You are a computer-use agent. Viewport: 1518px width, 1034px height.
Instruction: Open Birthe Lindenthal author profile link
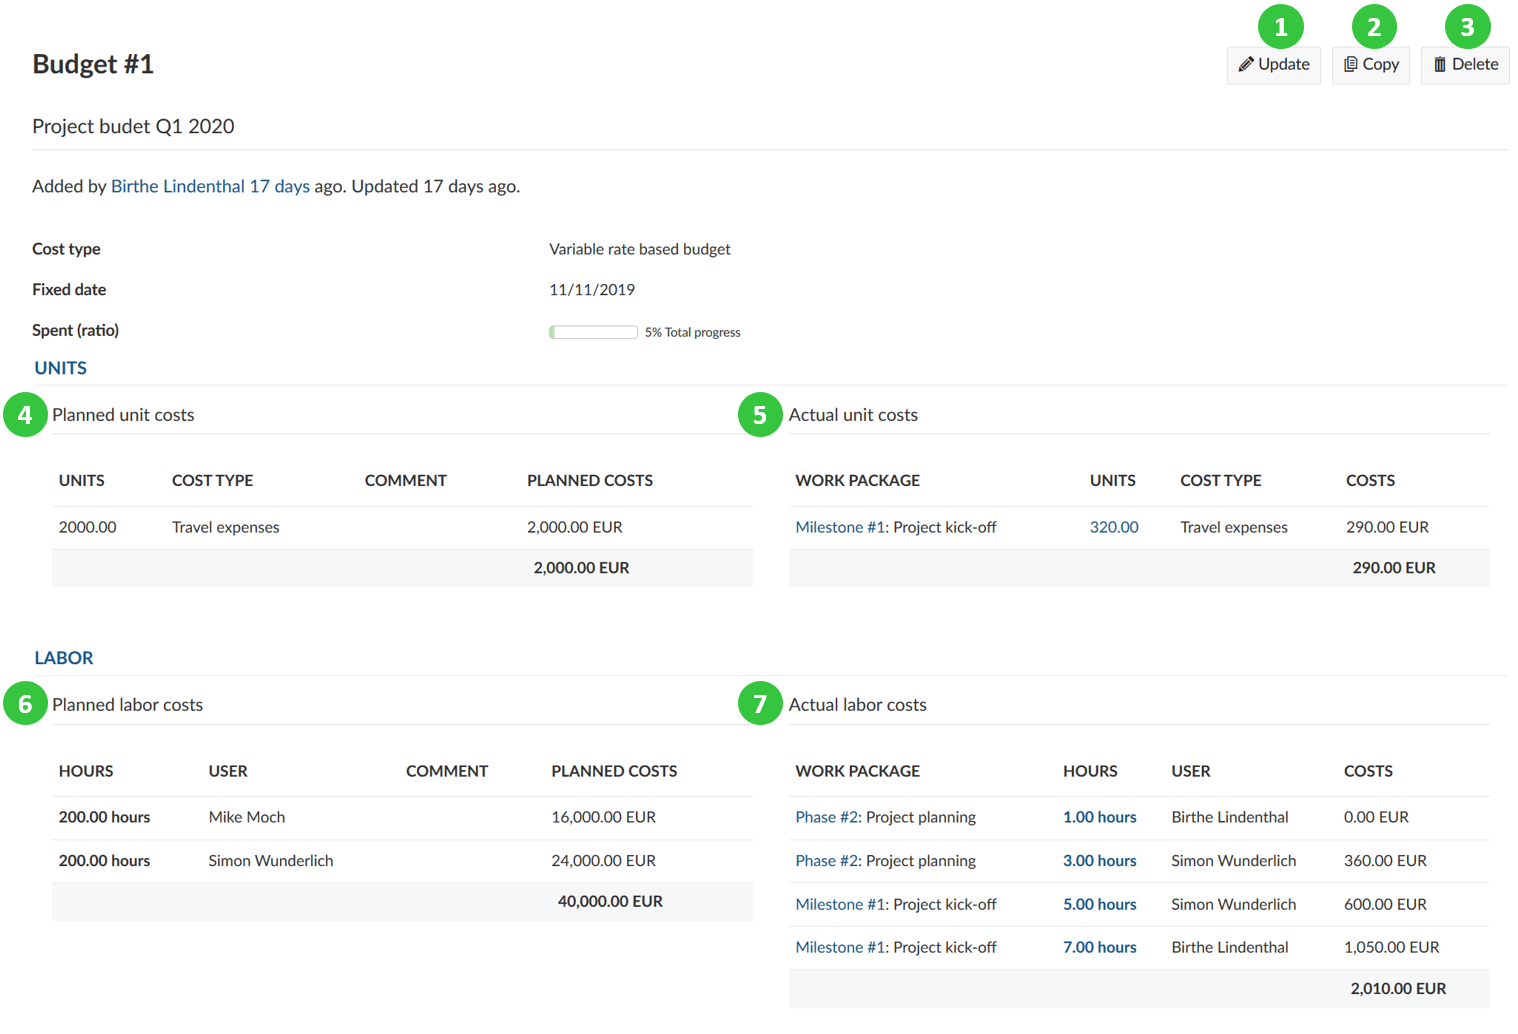177,186
